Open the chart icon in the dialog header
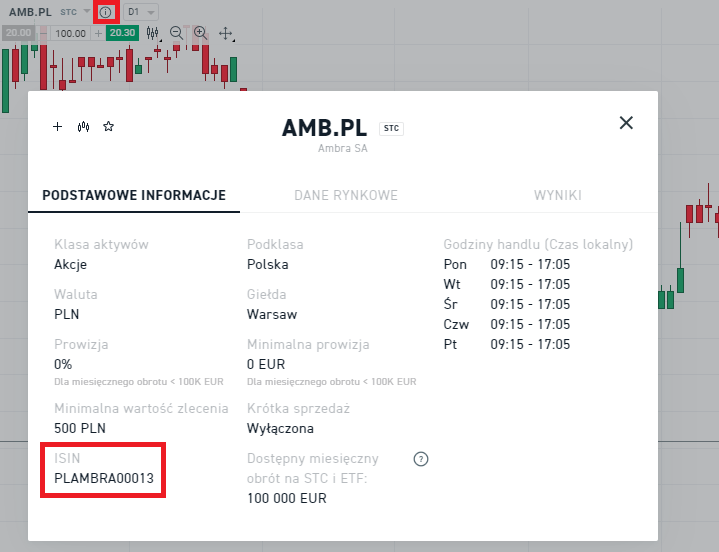 coord(84,127)
